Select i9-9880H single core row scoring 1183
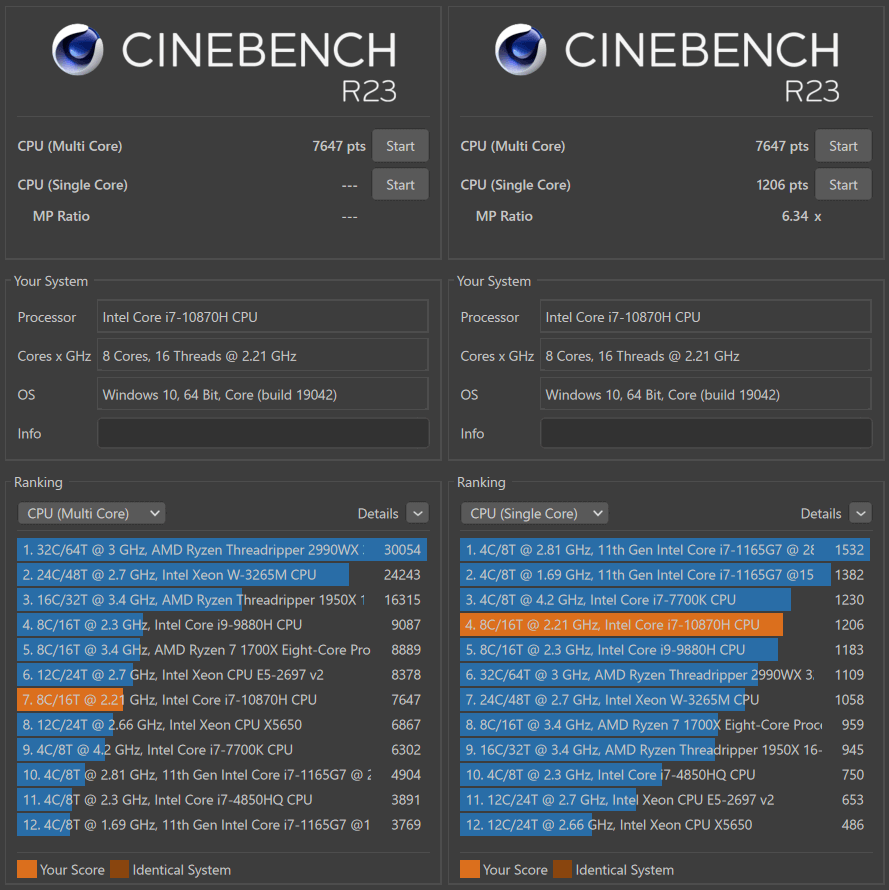The height and width of the screenshot is (890, 889). click(x=665, y=649)
